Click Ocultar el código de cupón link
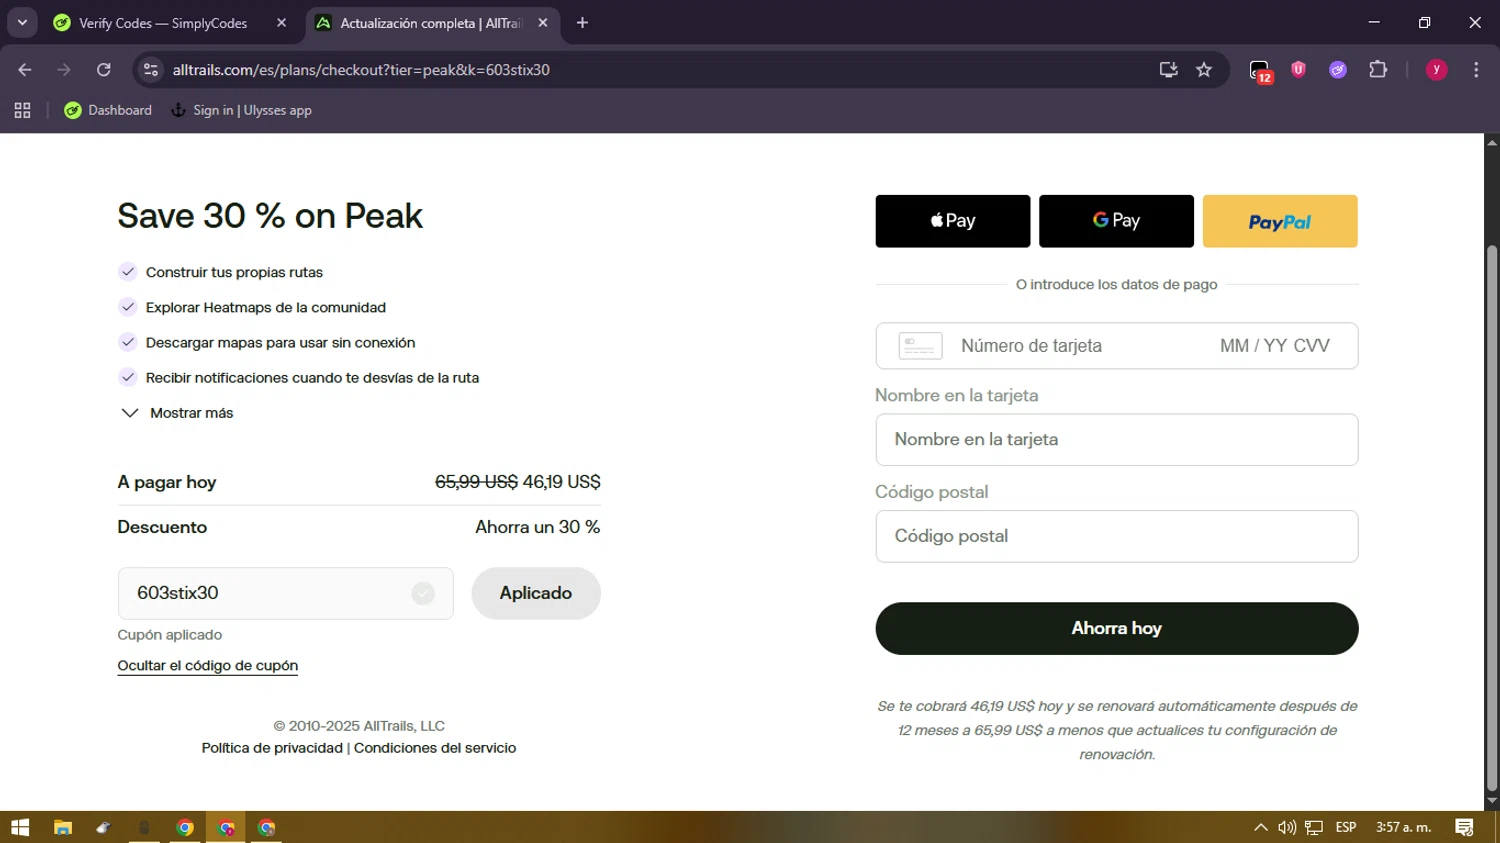The width and height of the screenshot is (1500, 843). tap(208, 666)
